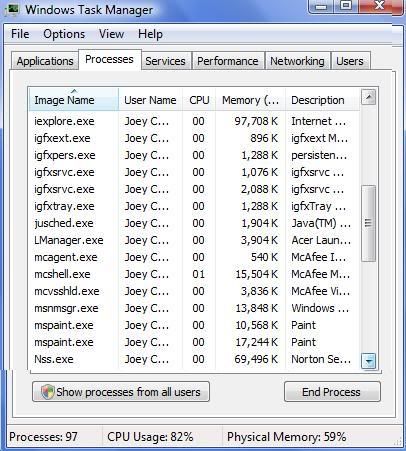406x451 pixels.
Task: Switch to the Services tab
Action: click(165, 61)
